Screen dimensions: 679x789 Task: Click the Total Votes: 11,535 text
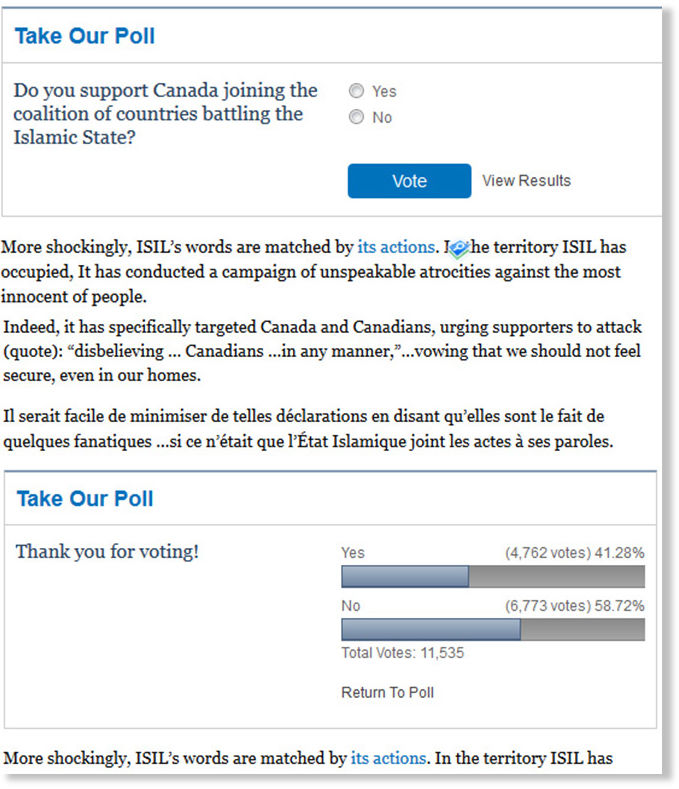click(x=402, y=653)
